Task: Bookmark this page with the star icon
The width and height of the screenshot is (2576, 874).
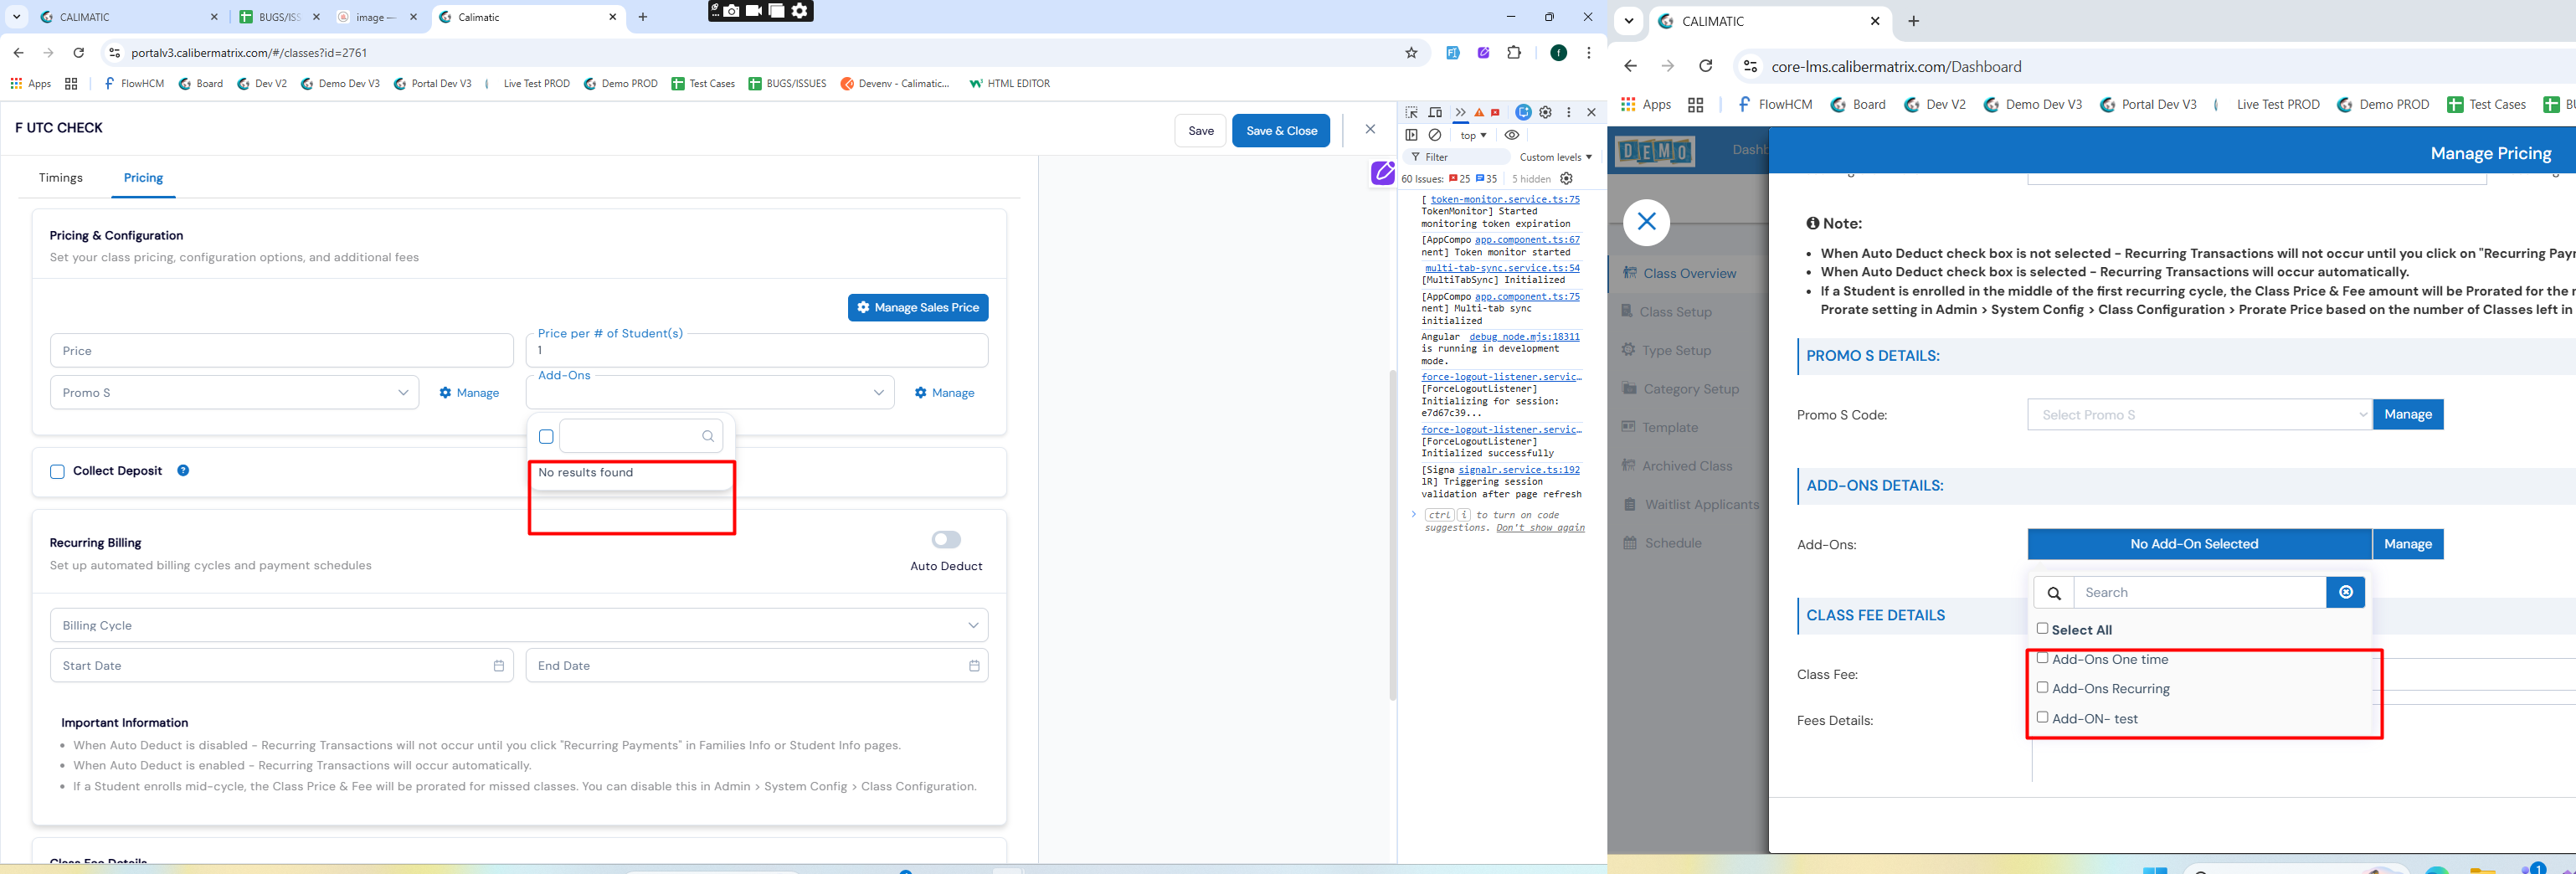Action: coord(1411,53)
